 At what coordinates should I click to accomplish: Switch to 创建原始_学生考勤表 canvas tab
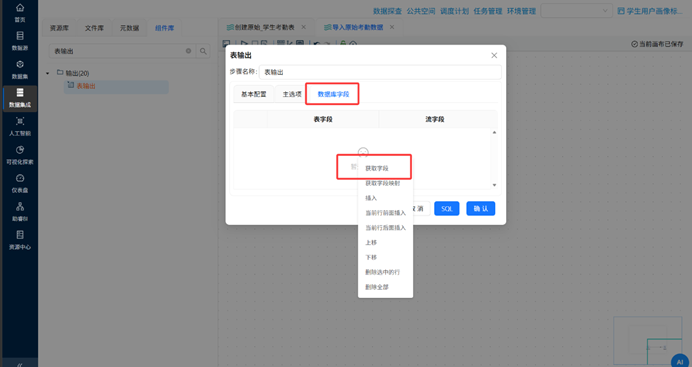pos(264,27)
